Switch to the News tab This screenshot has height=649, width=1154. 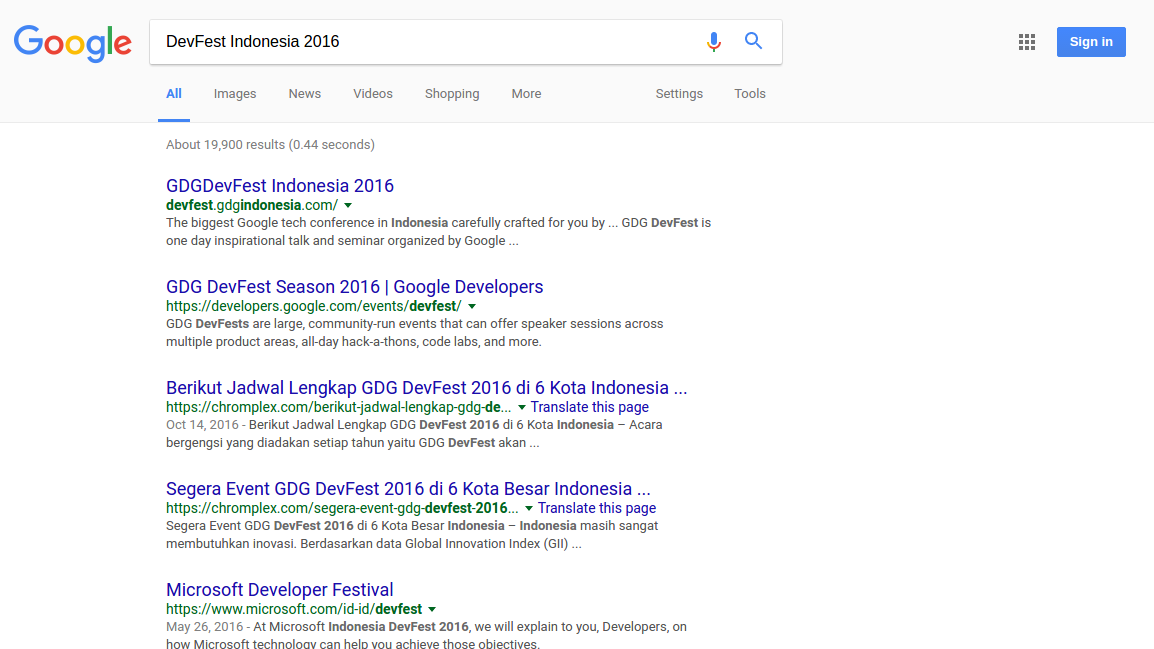pyautogui.click(x=305, y=93)
